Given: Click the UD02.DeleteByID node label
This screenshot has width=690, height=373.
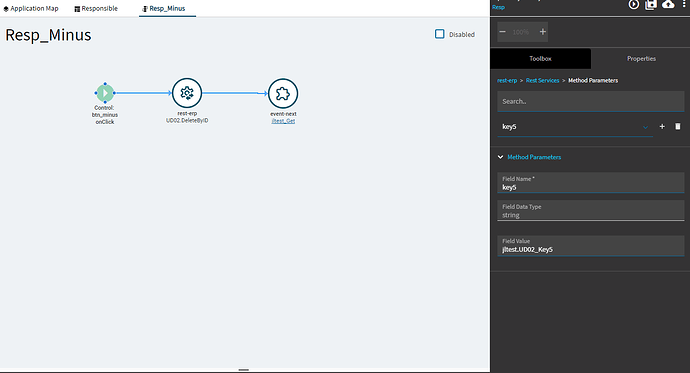Looking at the screenshot, I should (187, 121).
